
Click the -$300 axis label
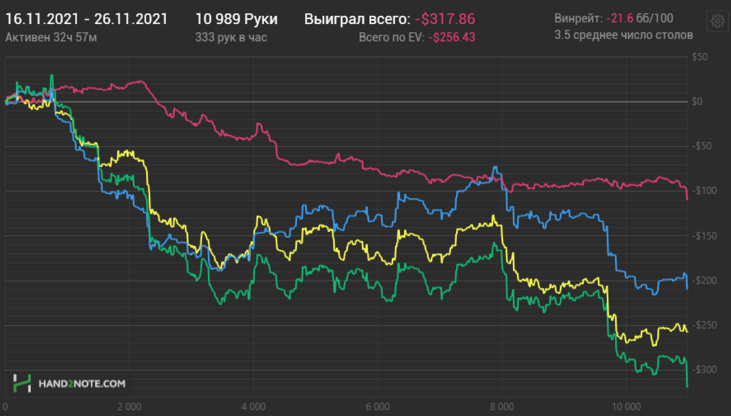point(704,369)
